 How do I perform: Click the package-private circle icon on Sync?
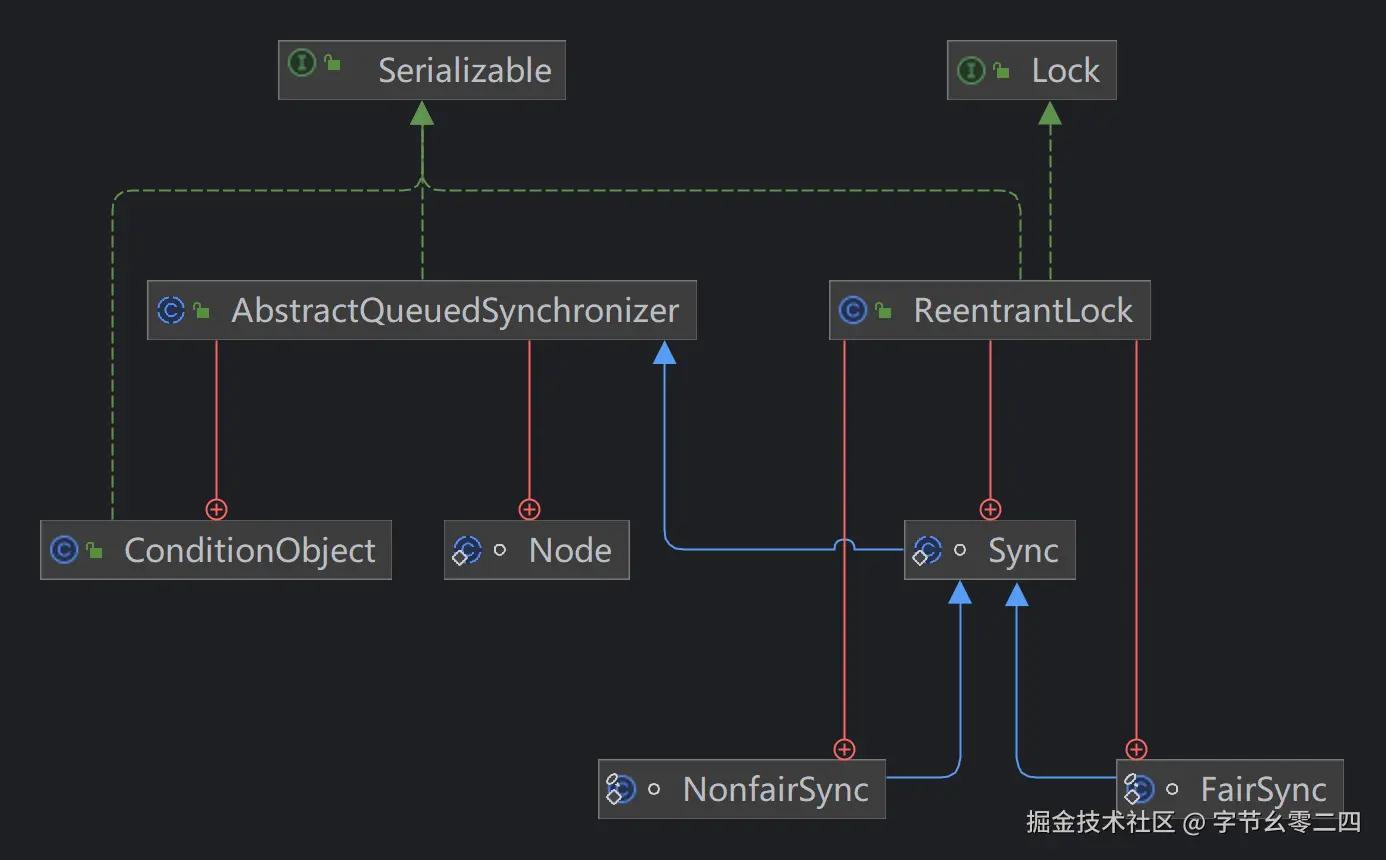(x=960, y=550)
